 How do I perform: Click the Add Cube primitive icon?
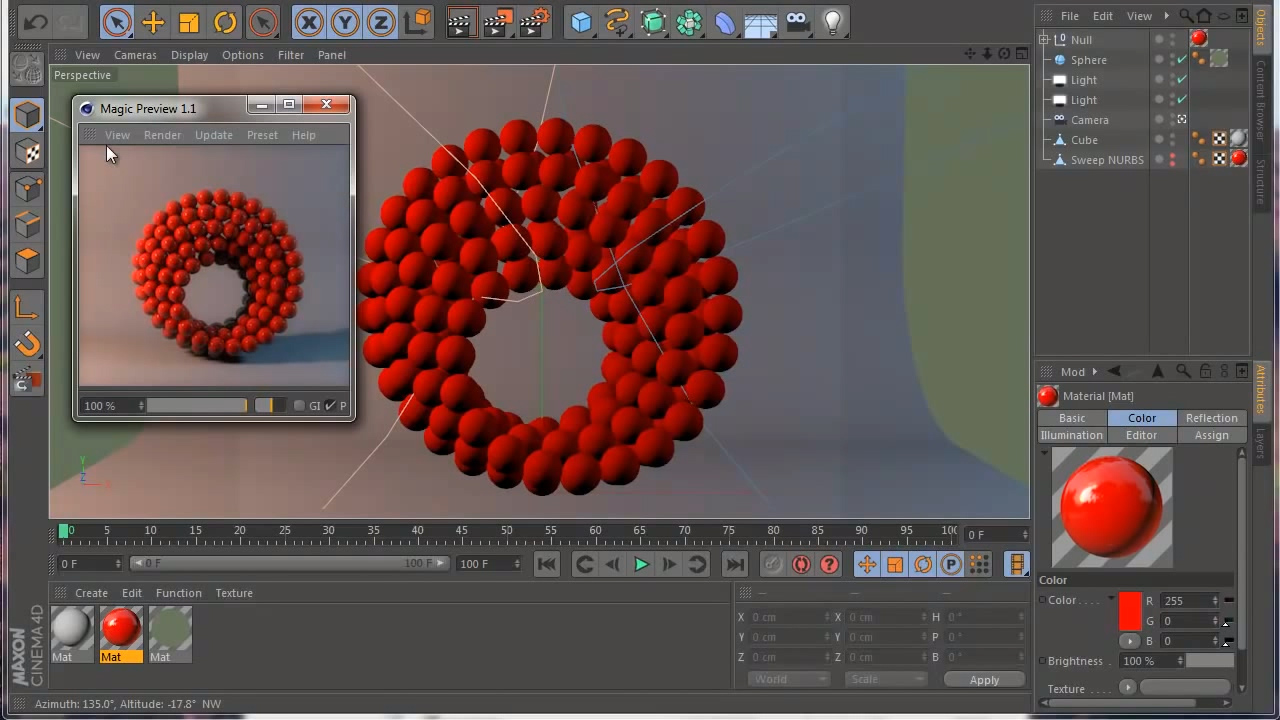[x=581, y=22]
